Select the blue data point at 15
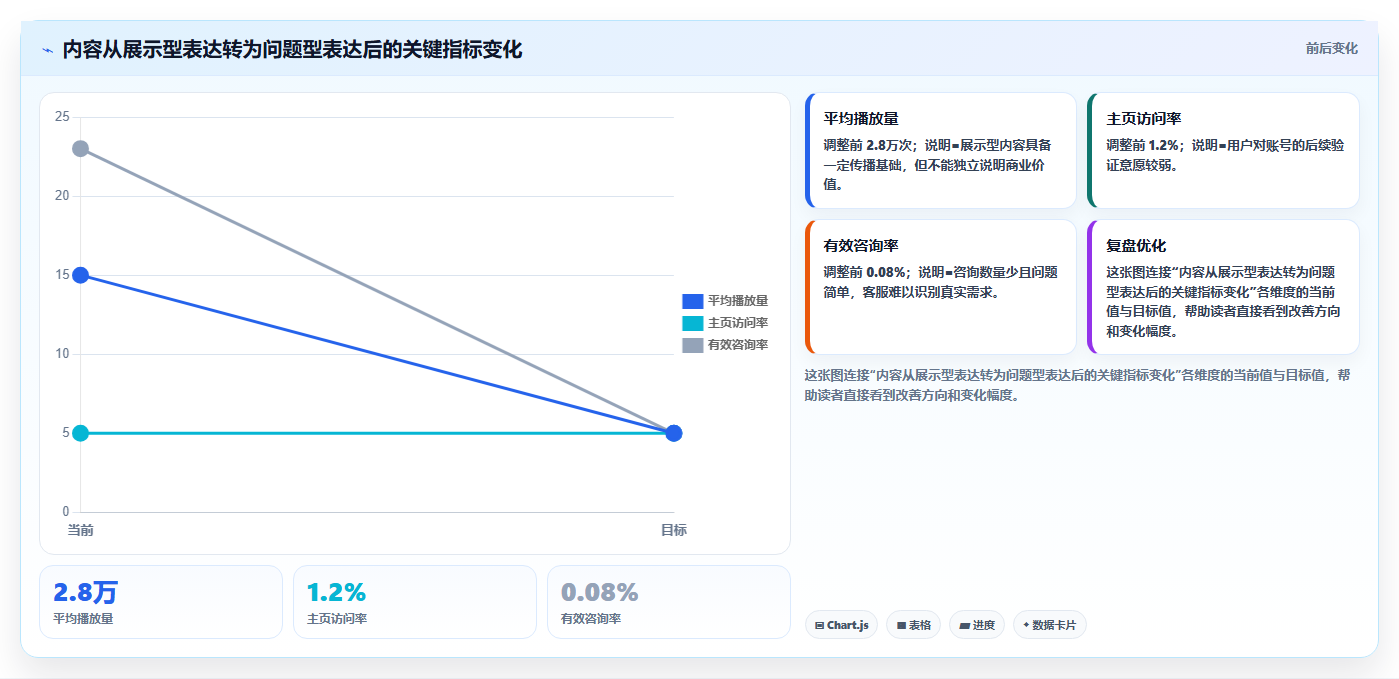The height and width of the screenshot is (679, 1399). pyautogui.click(x=81, y=275)
